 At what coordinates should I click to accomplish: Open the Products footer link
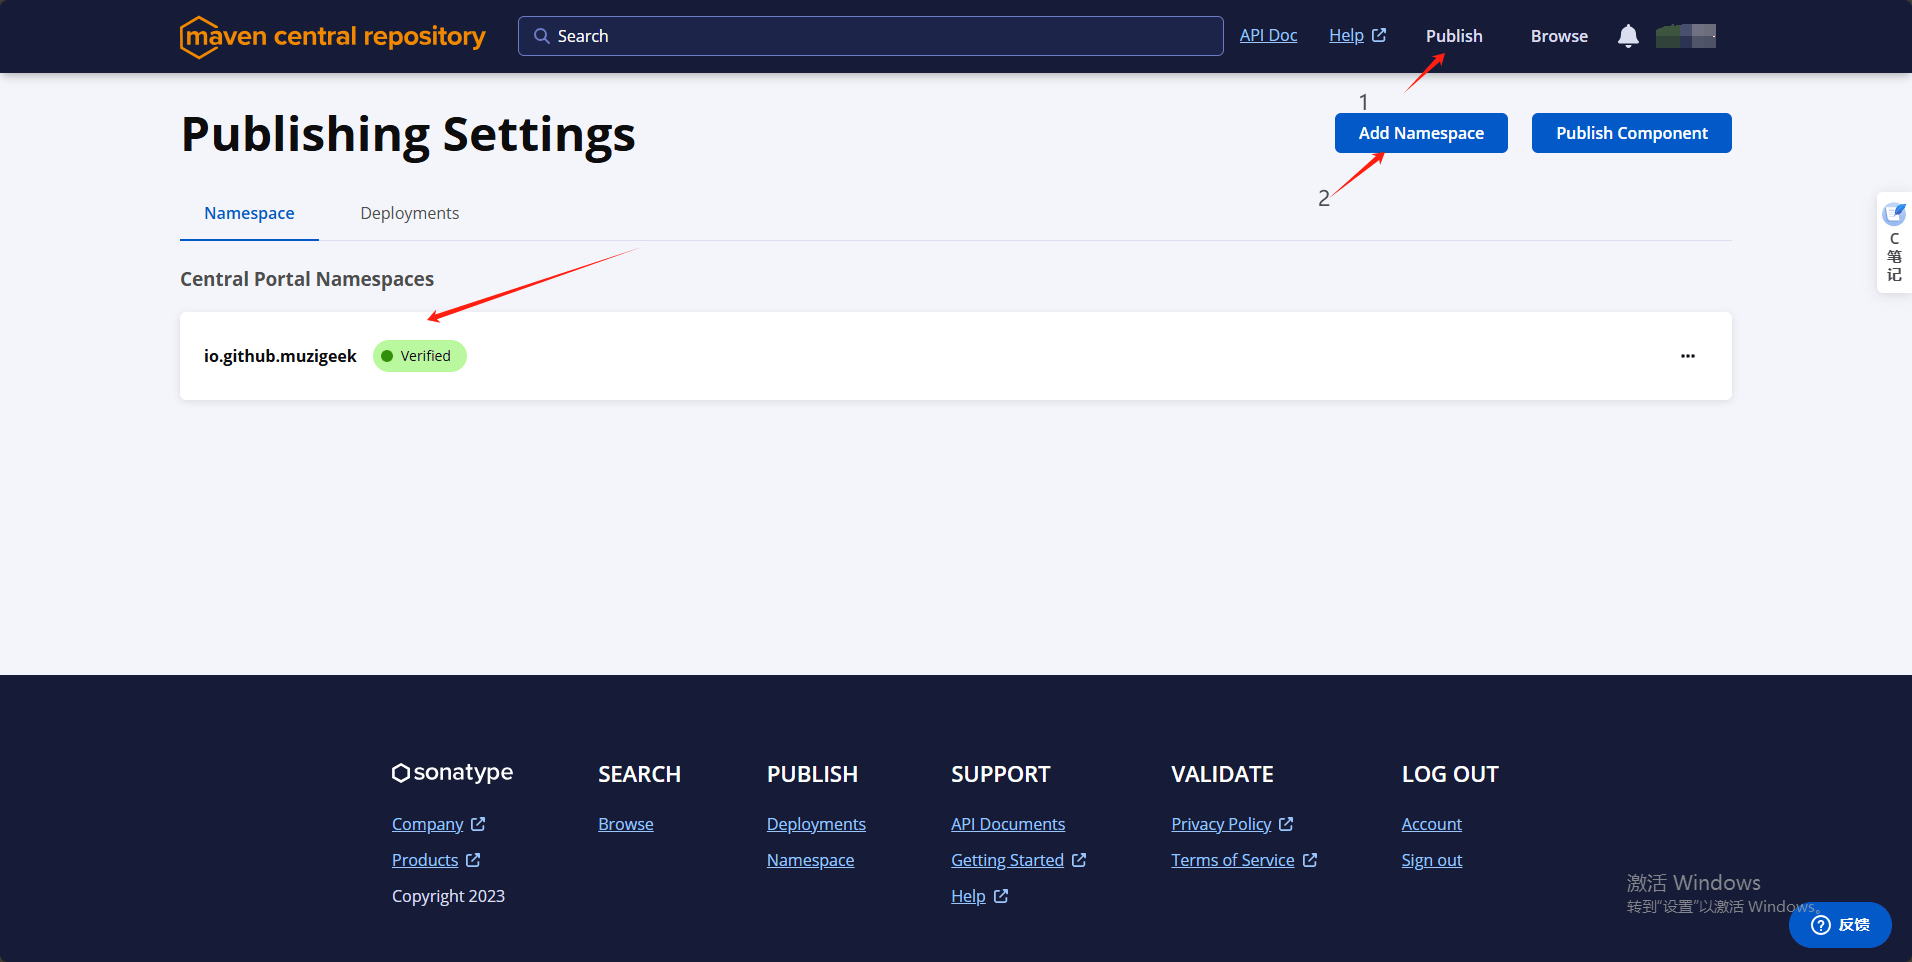point(436,860)
